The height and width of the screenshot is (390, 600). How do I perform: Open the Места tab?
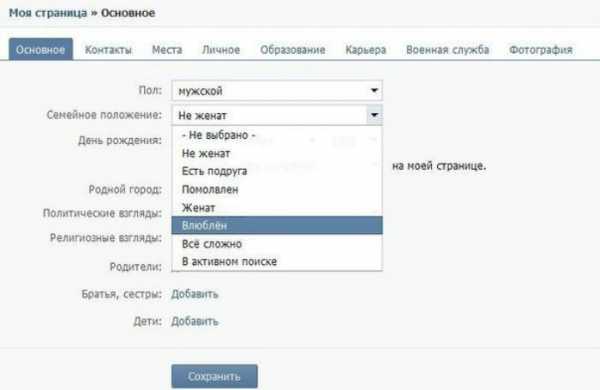coord(167,50)
